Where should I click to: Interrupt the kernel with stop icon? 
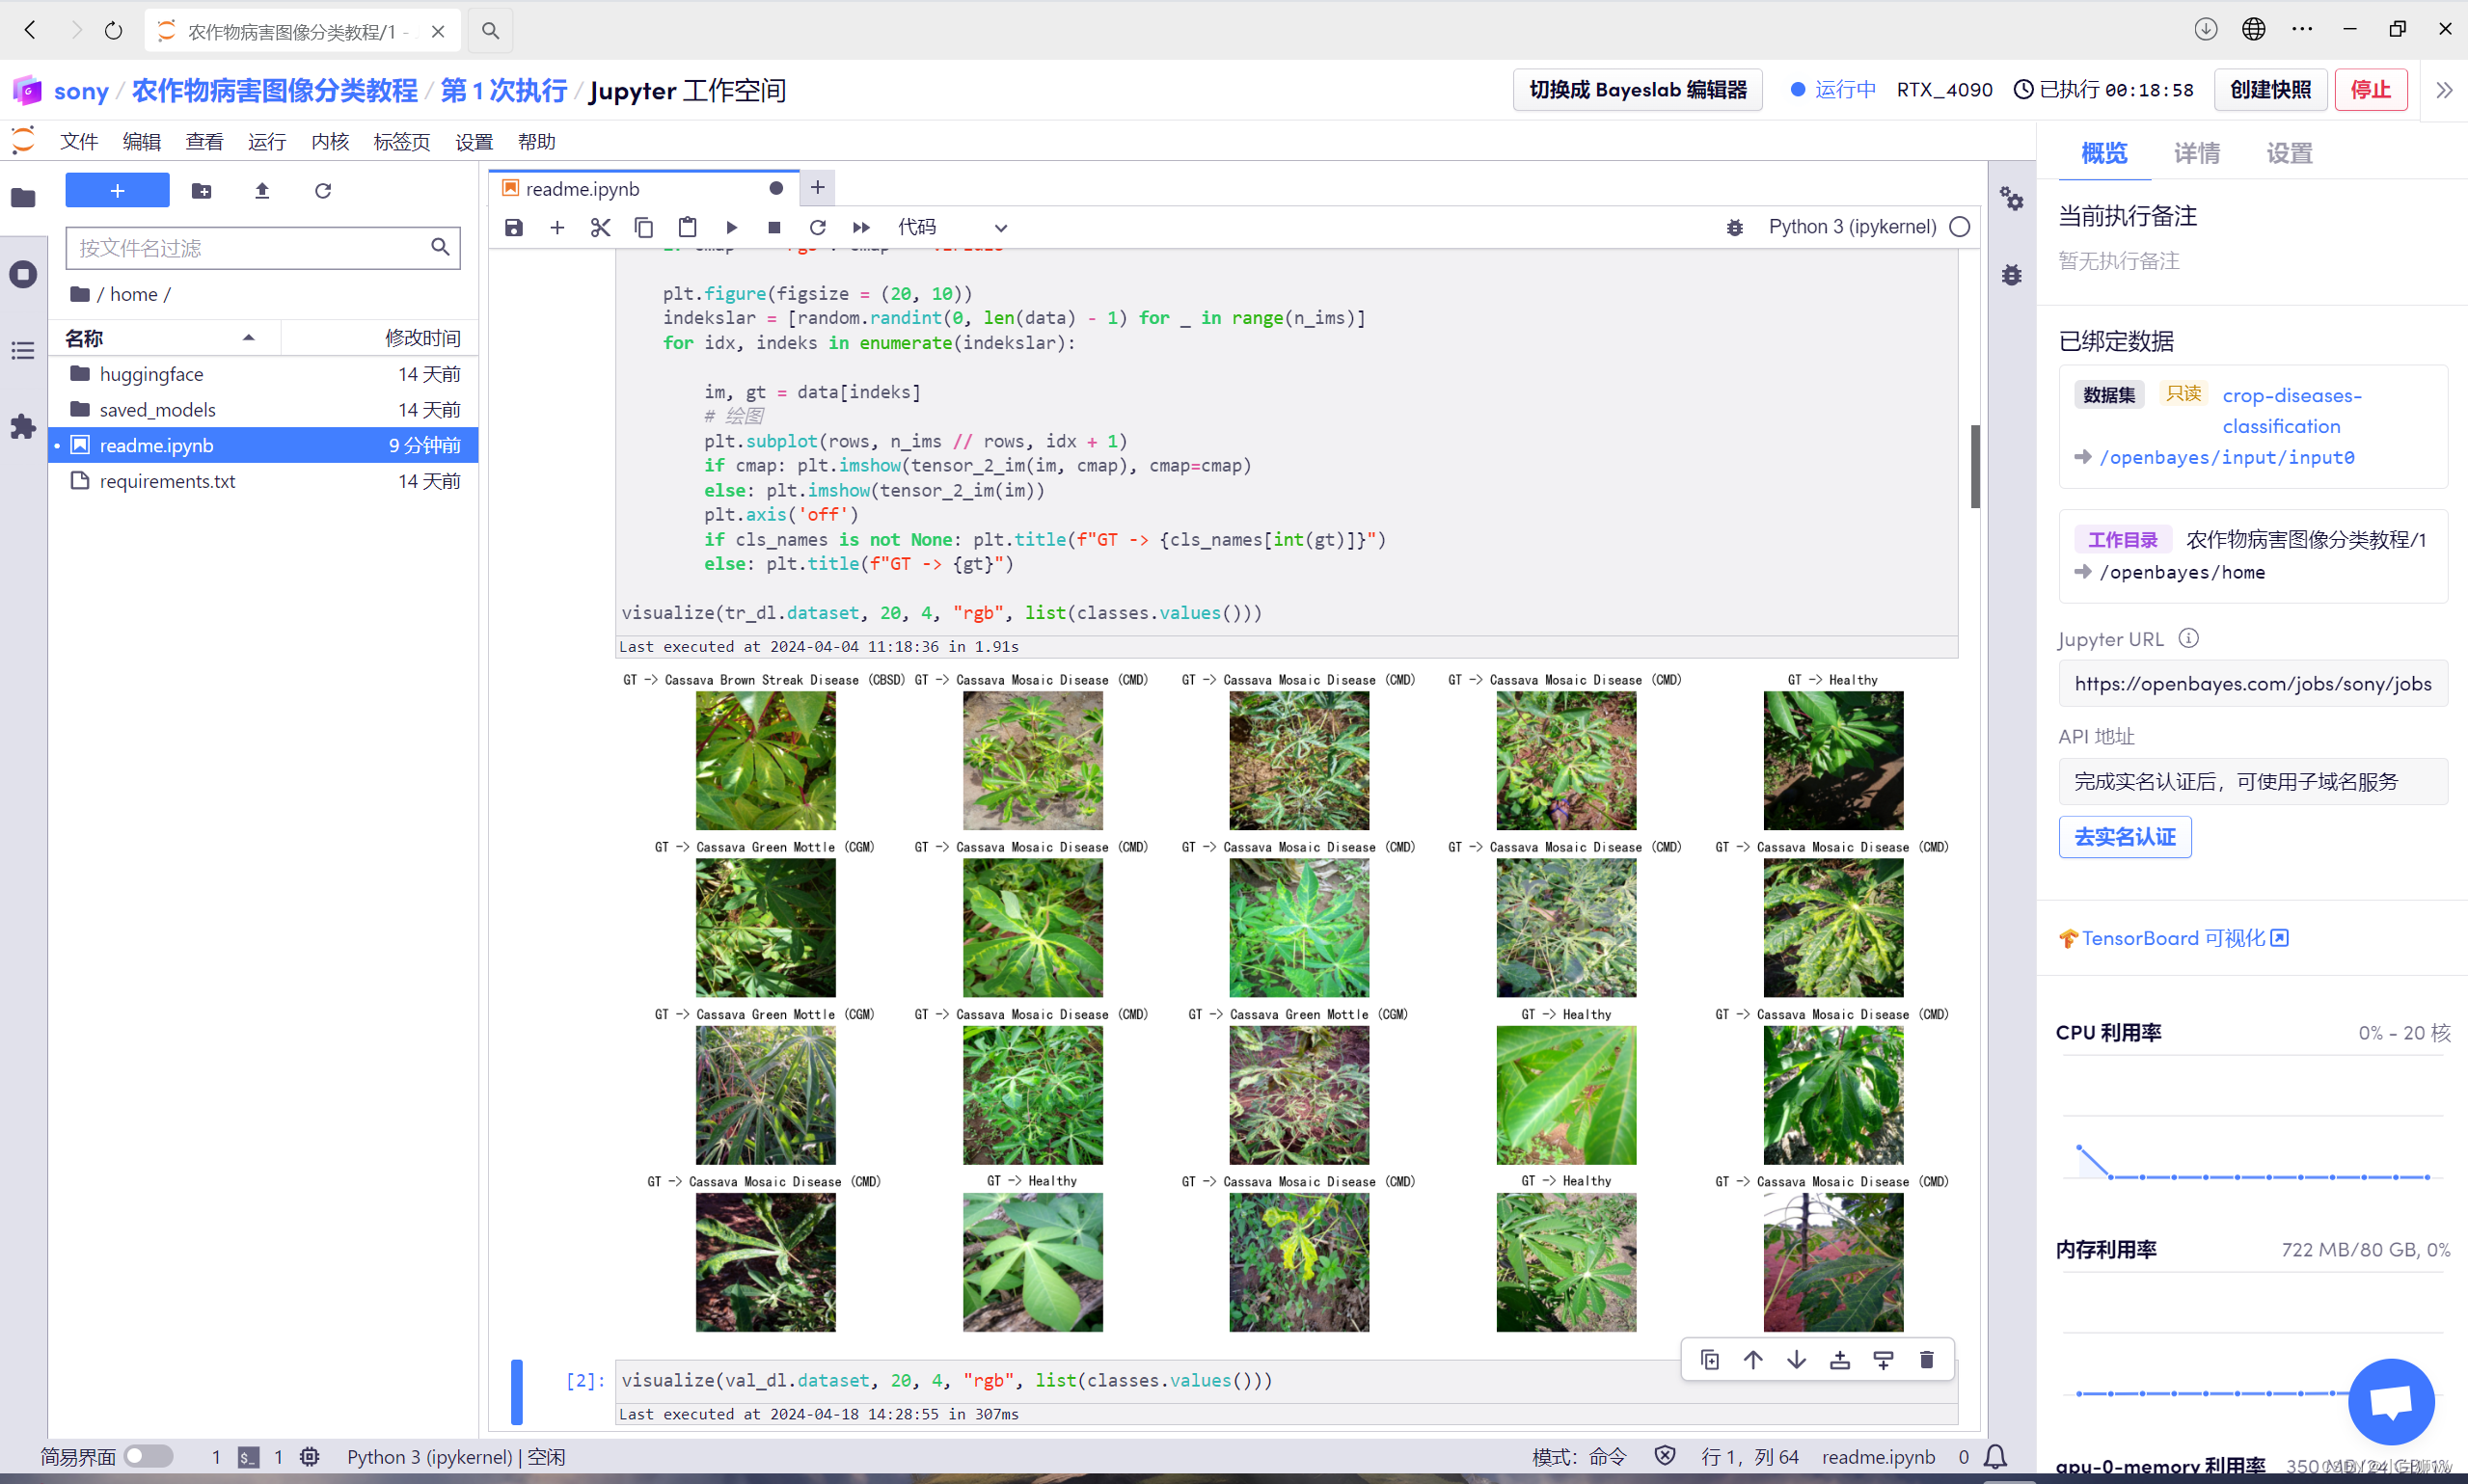pos(774,227)
